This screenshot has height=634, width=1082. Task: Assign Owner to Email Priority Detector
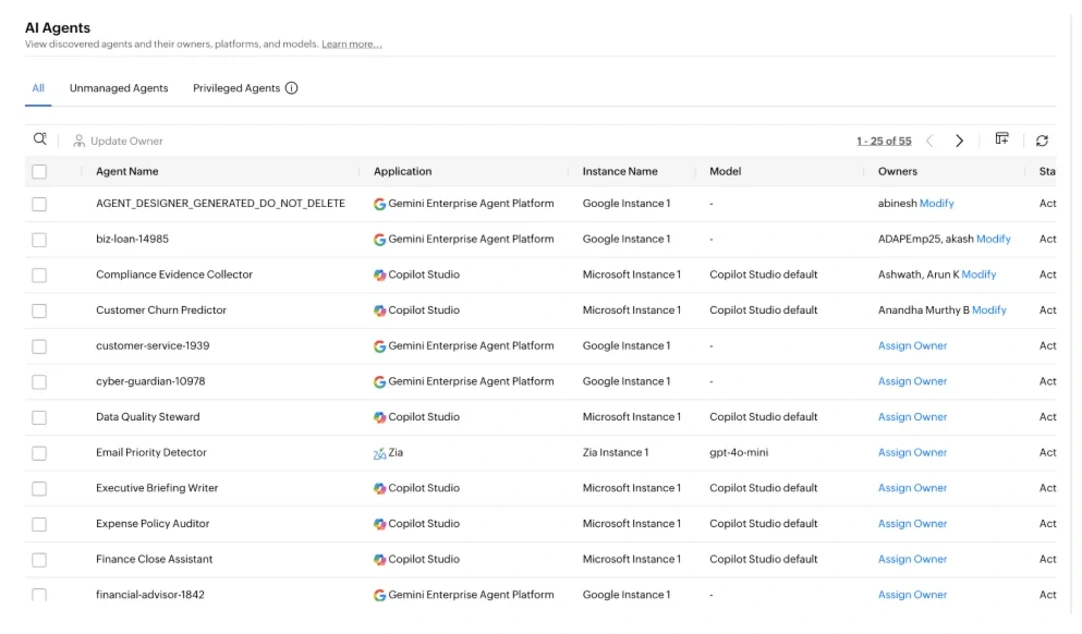912,453
